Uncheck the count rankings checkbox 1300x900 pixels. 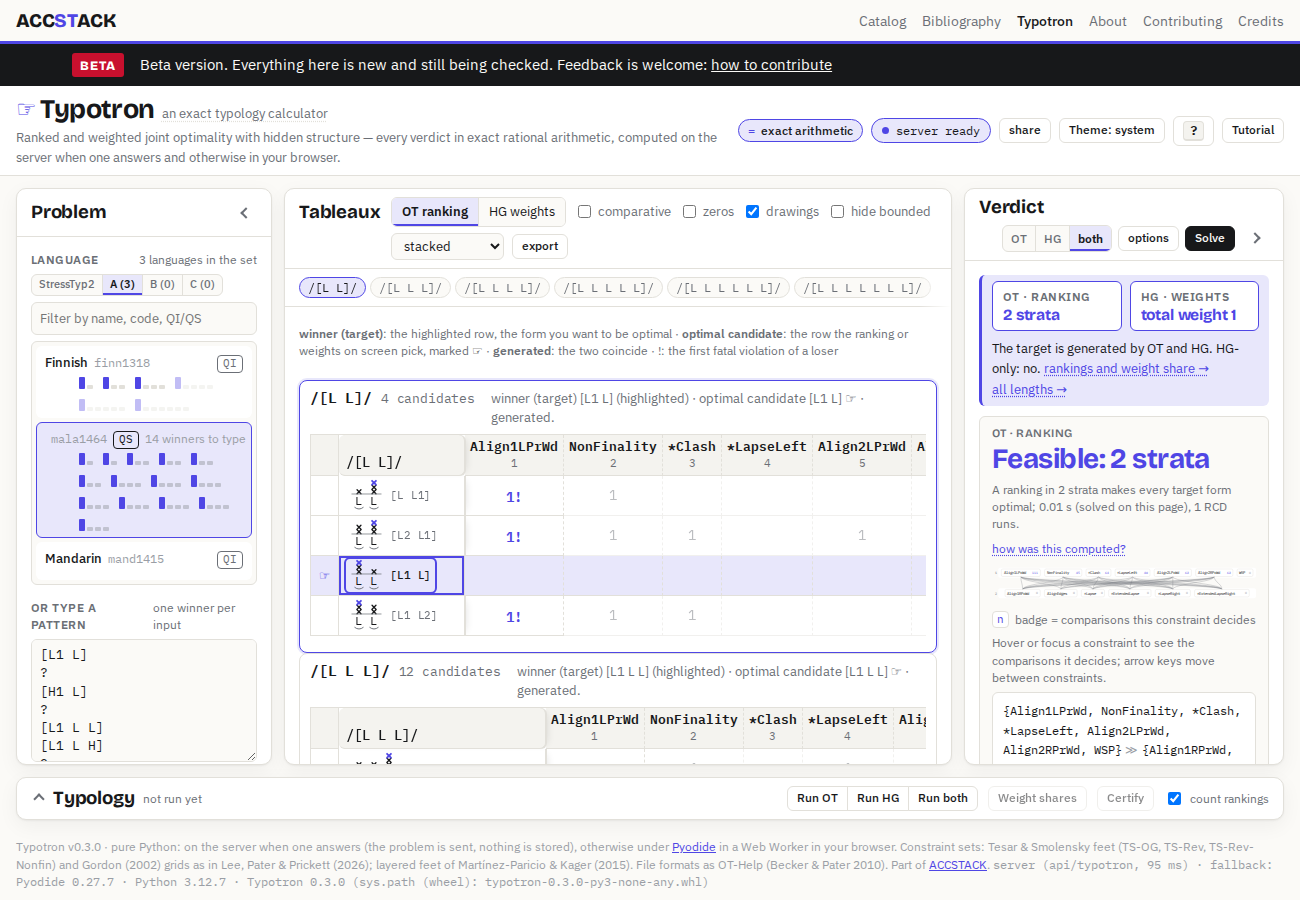point(1175,798)
